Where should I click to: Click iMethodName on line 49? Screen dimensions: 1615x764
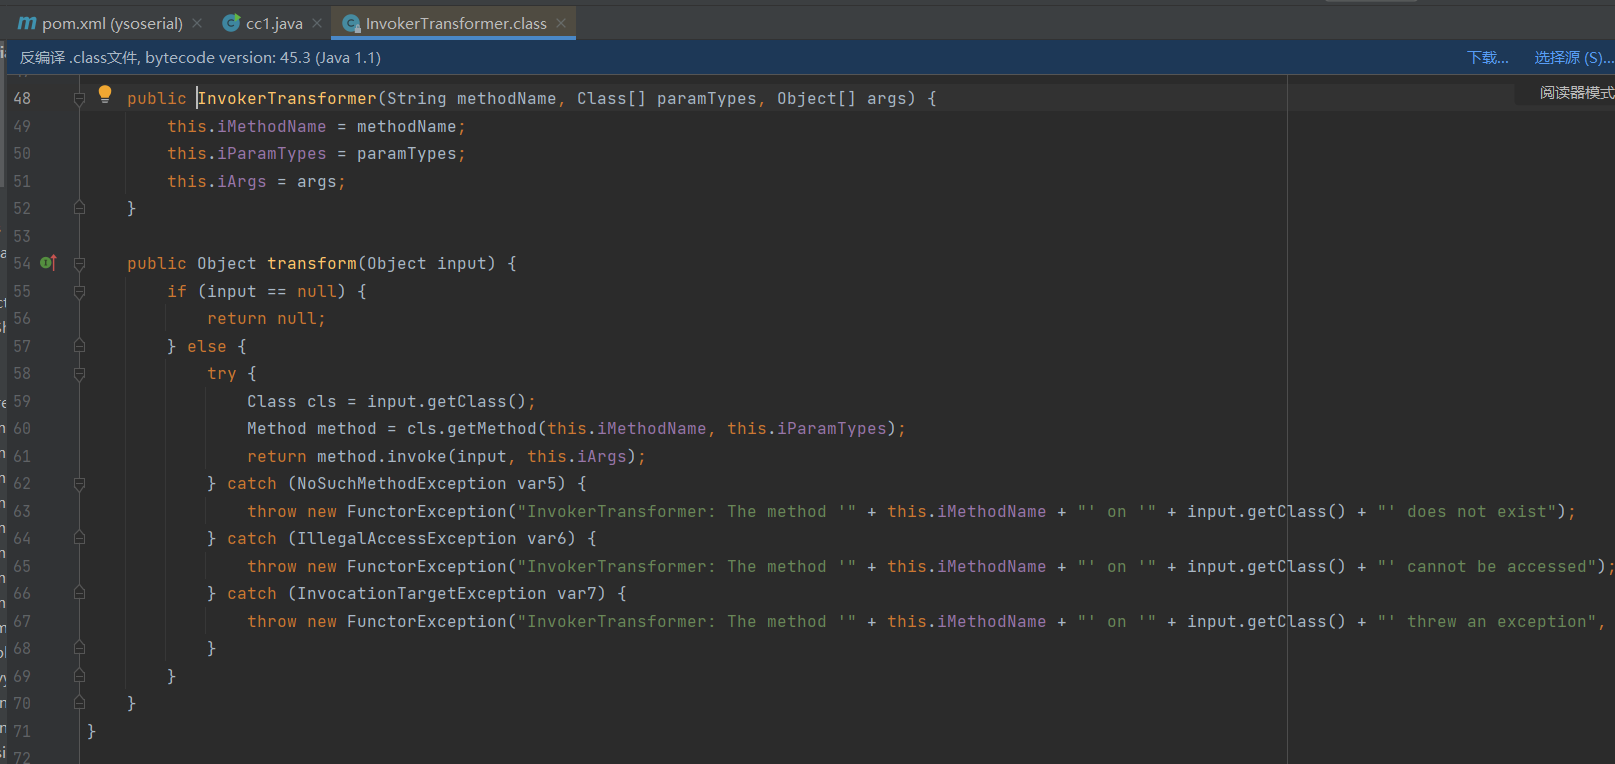click(272, 126)
